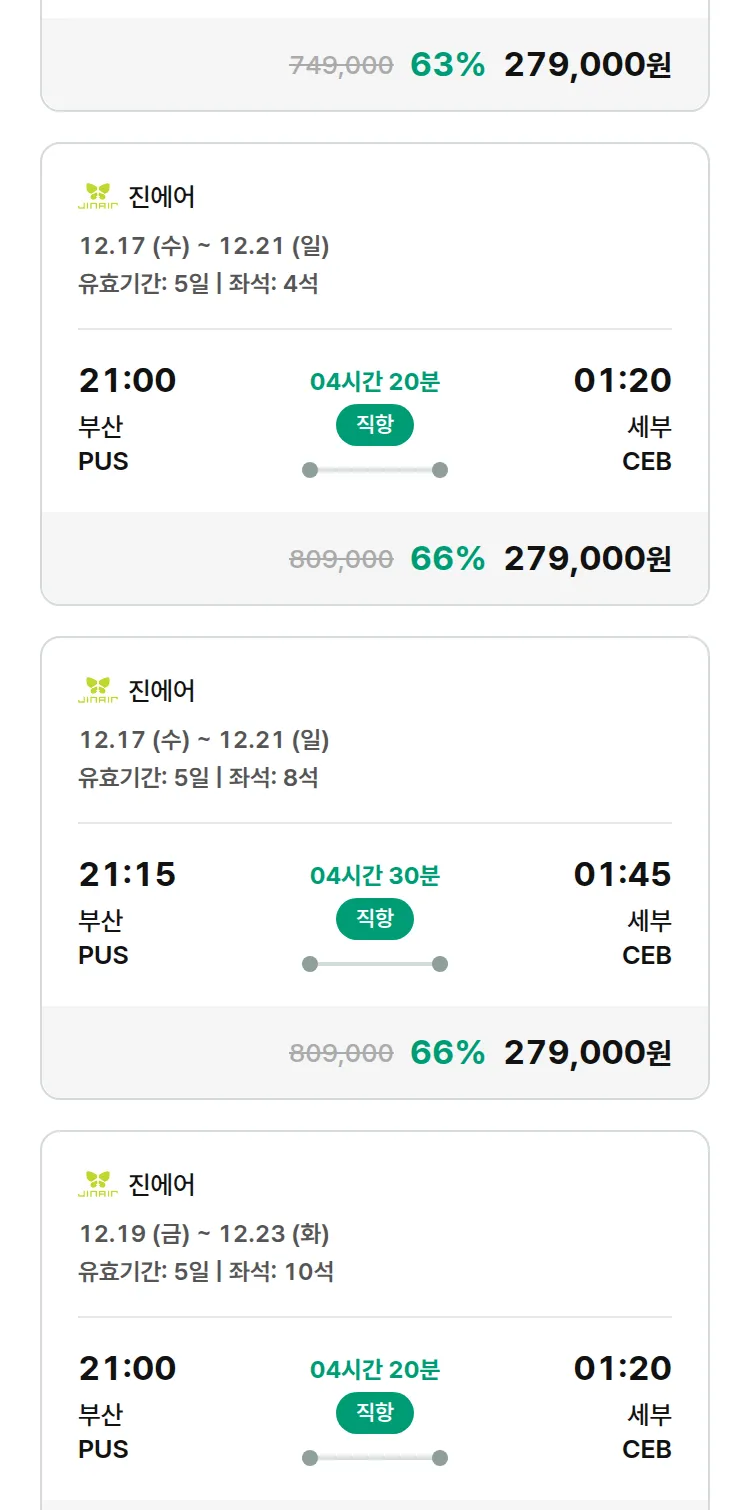Viewport: 750px width, 1510px height.
Task: Click the 04시간 20분 duration on 4-seat flight
Action: pos(374,381)
